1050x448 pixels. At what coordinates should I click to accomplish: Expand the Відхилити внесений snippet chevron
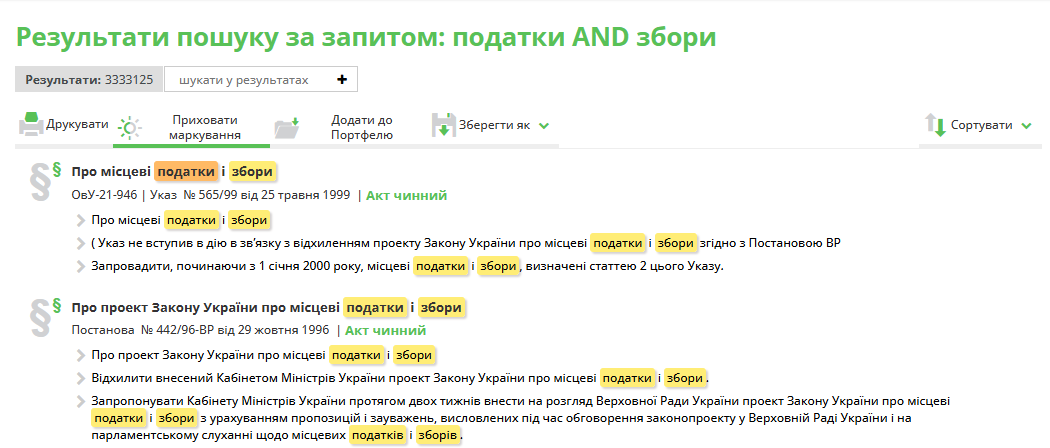tap(81, 378)
